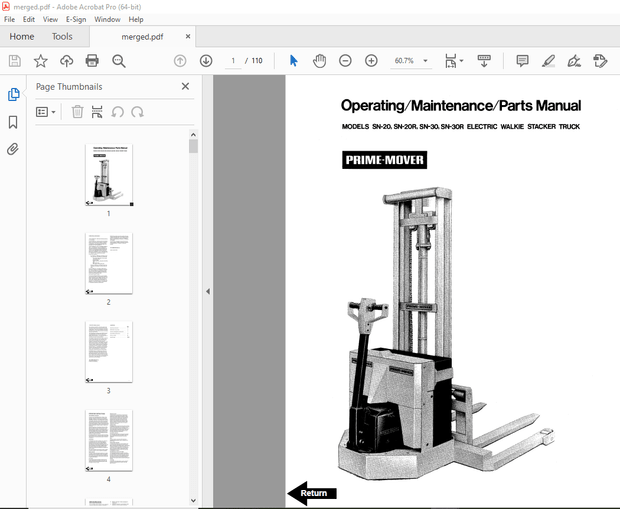The image size is (620, 509).
Task: Select page 2 thumbnail
Action: coord(109,263)
